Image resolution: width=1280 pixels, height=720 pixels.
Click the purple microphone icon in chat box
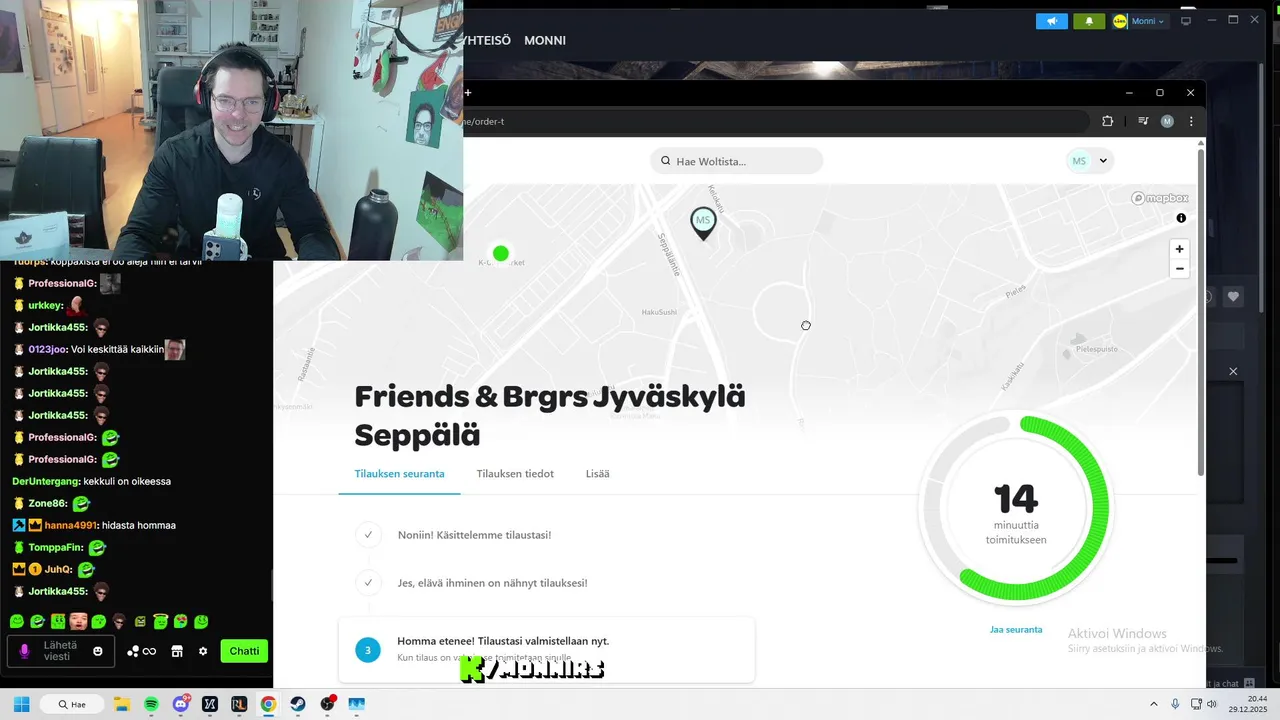point(25,651)
